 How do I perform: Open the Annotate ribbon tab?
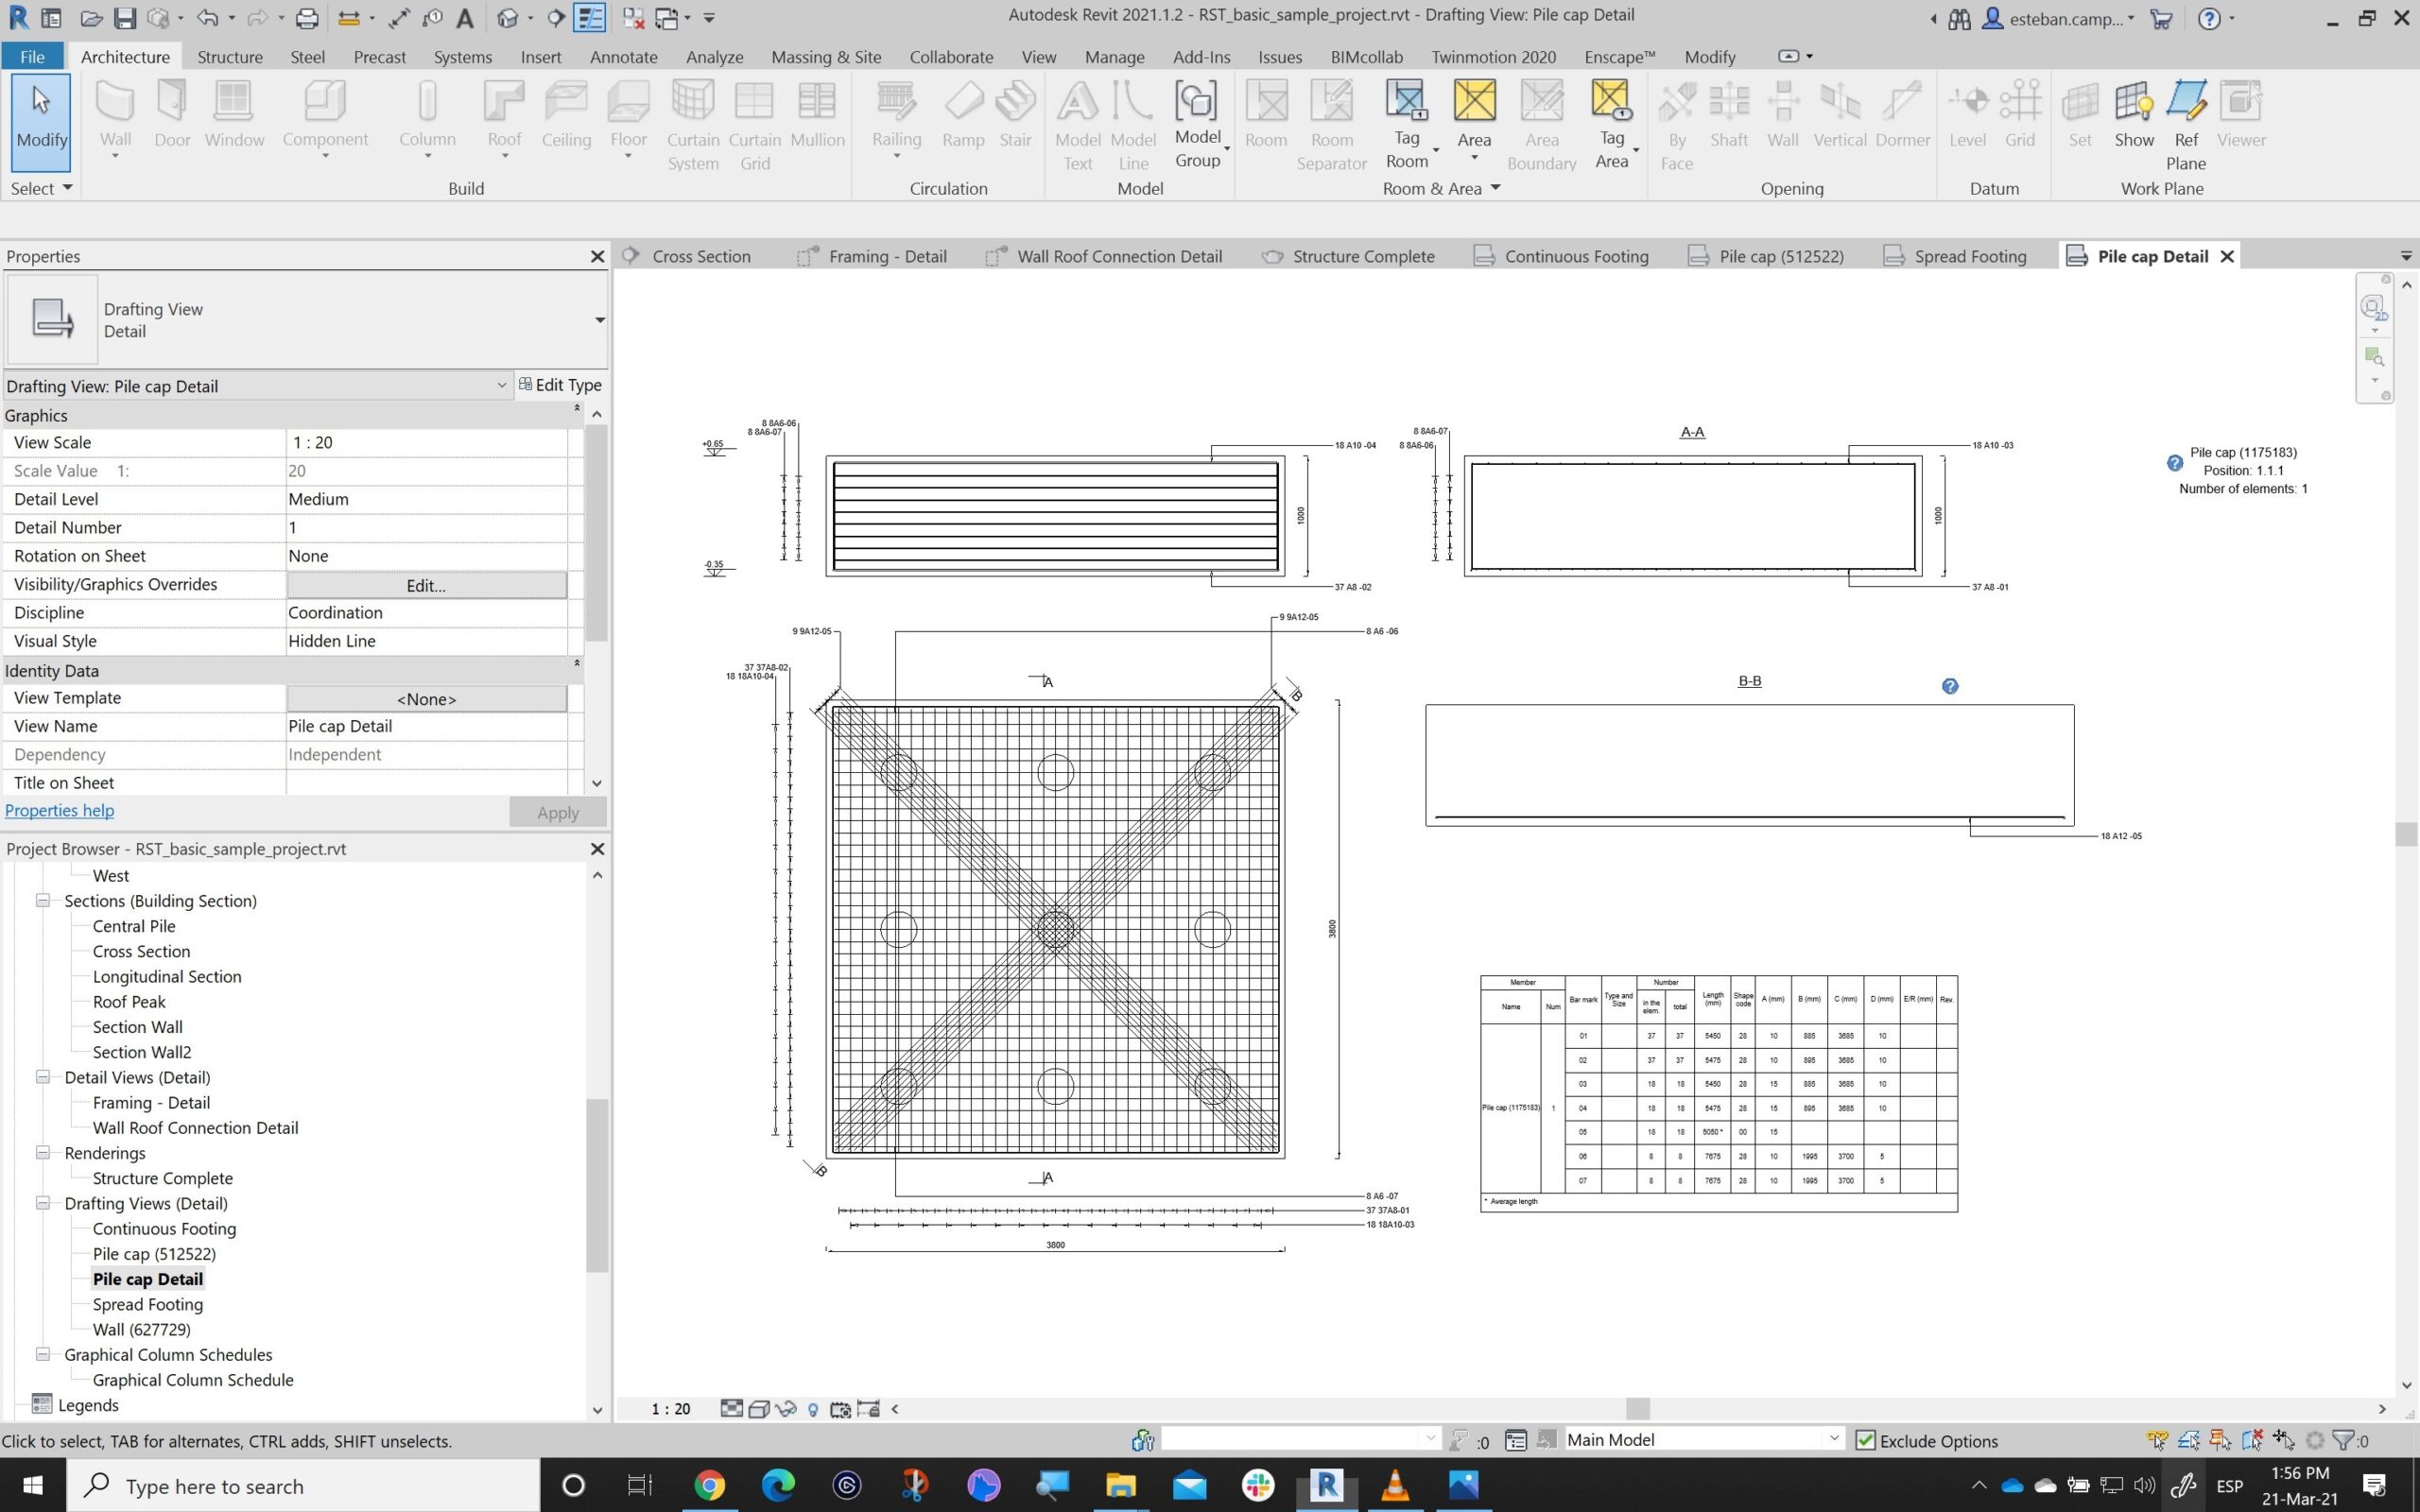(x=623, y=57)
